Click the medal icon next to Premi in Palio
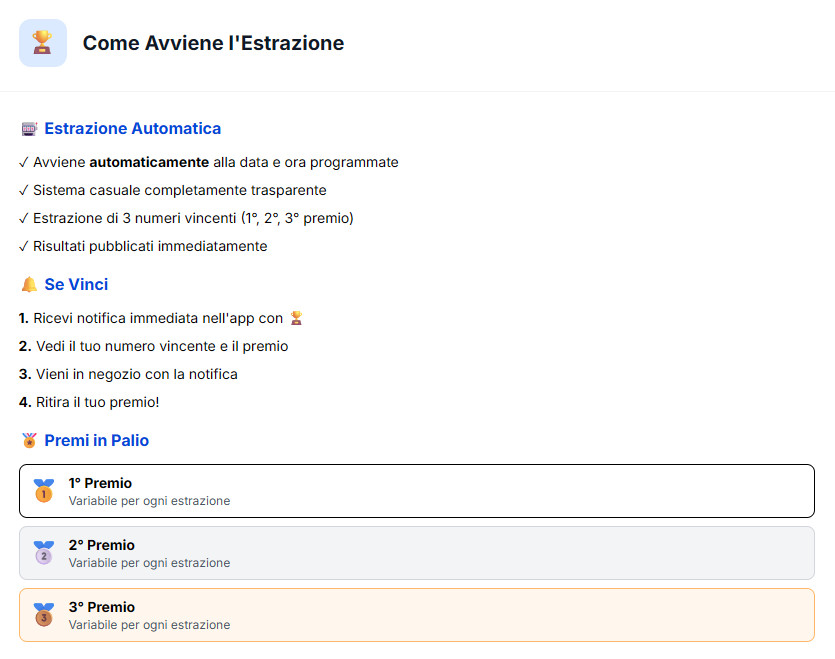835x659 pixels. pos(29,441)
